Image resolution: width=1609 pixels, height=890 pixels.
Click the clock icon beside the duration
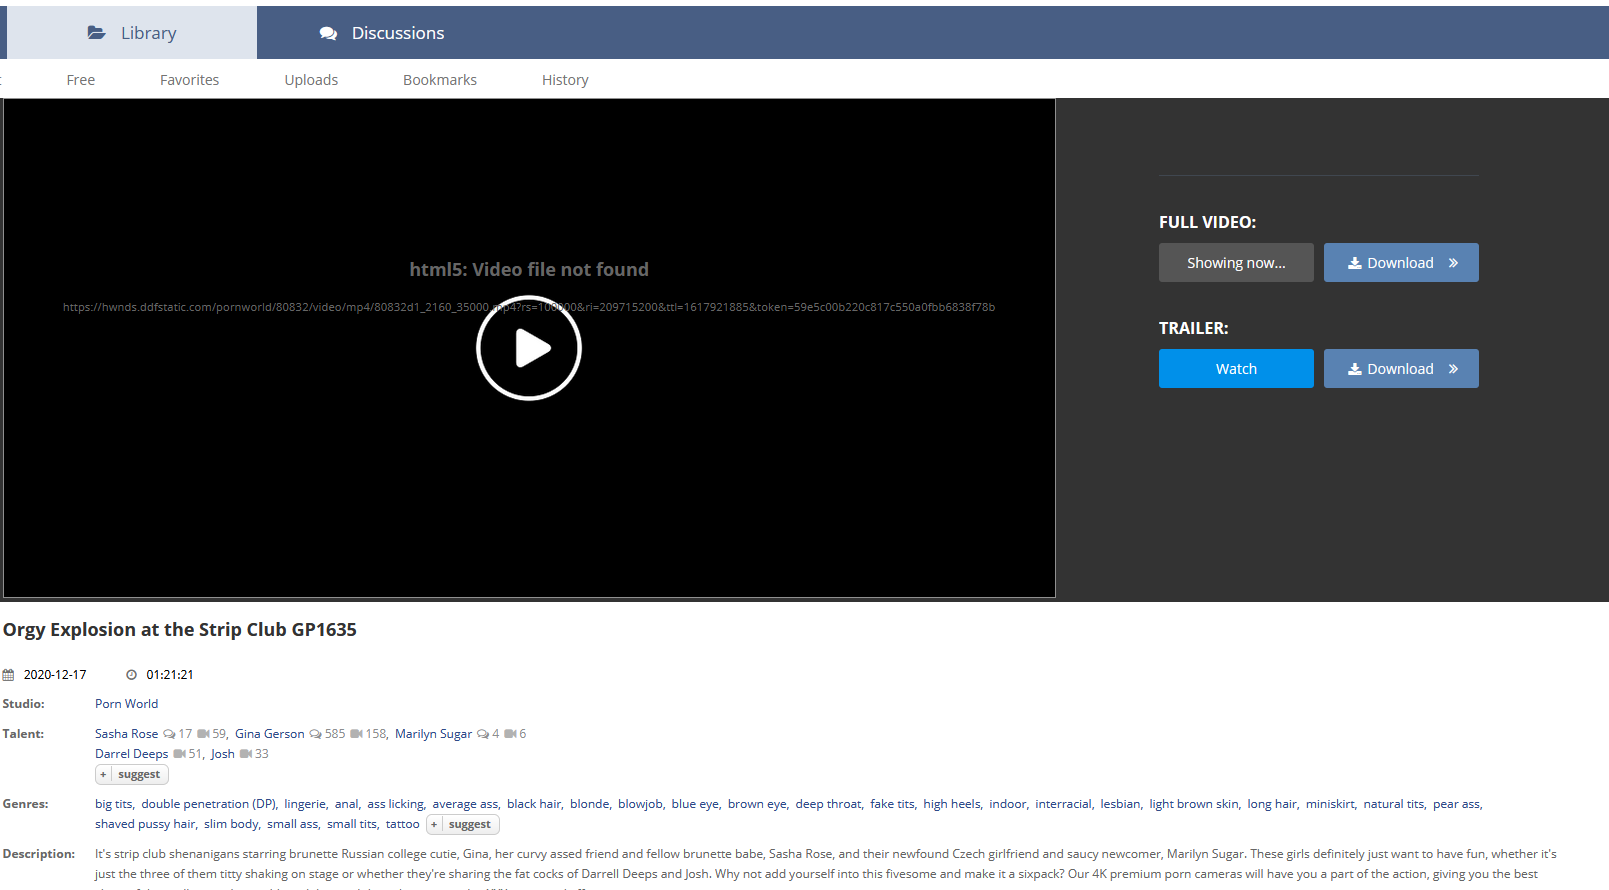coord(131,675)
